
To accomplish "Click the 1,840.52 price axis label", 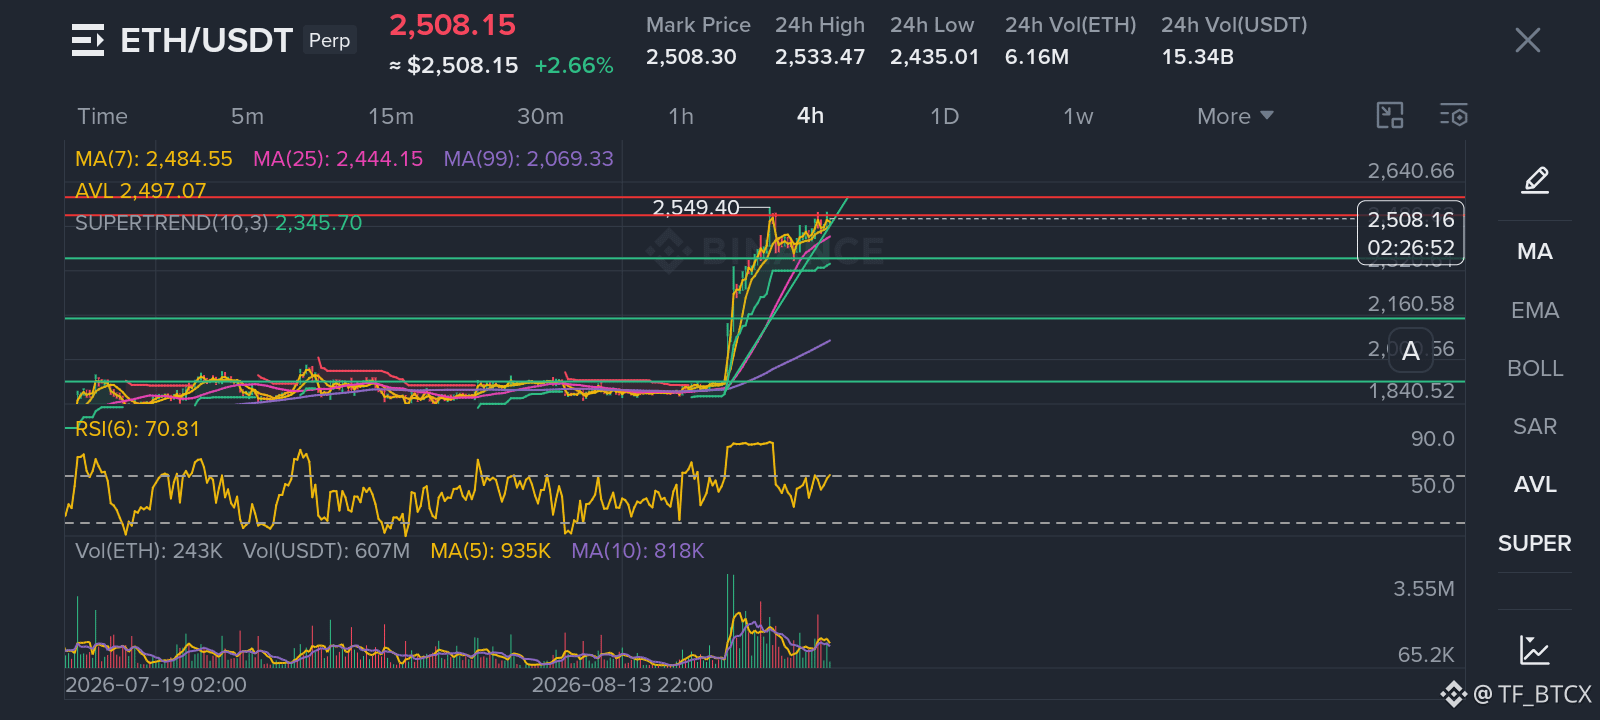I will [1411, 391].
